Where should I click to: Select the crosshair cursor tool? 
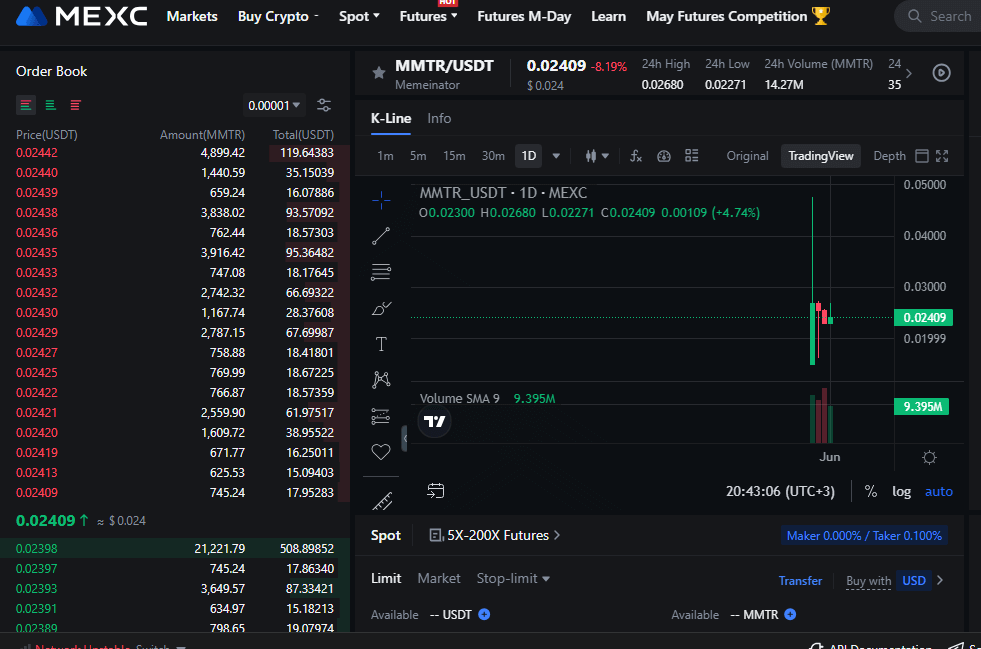pyautogui.click(x=381, y=200)
